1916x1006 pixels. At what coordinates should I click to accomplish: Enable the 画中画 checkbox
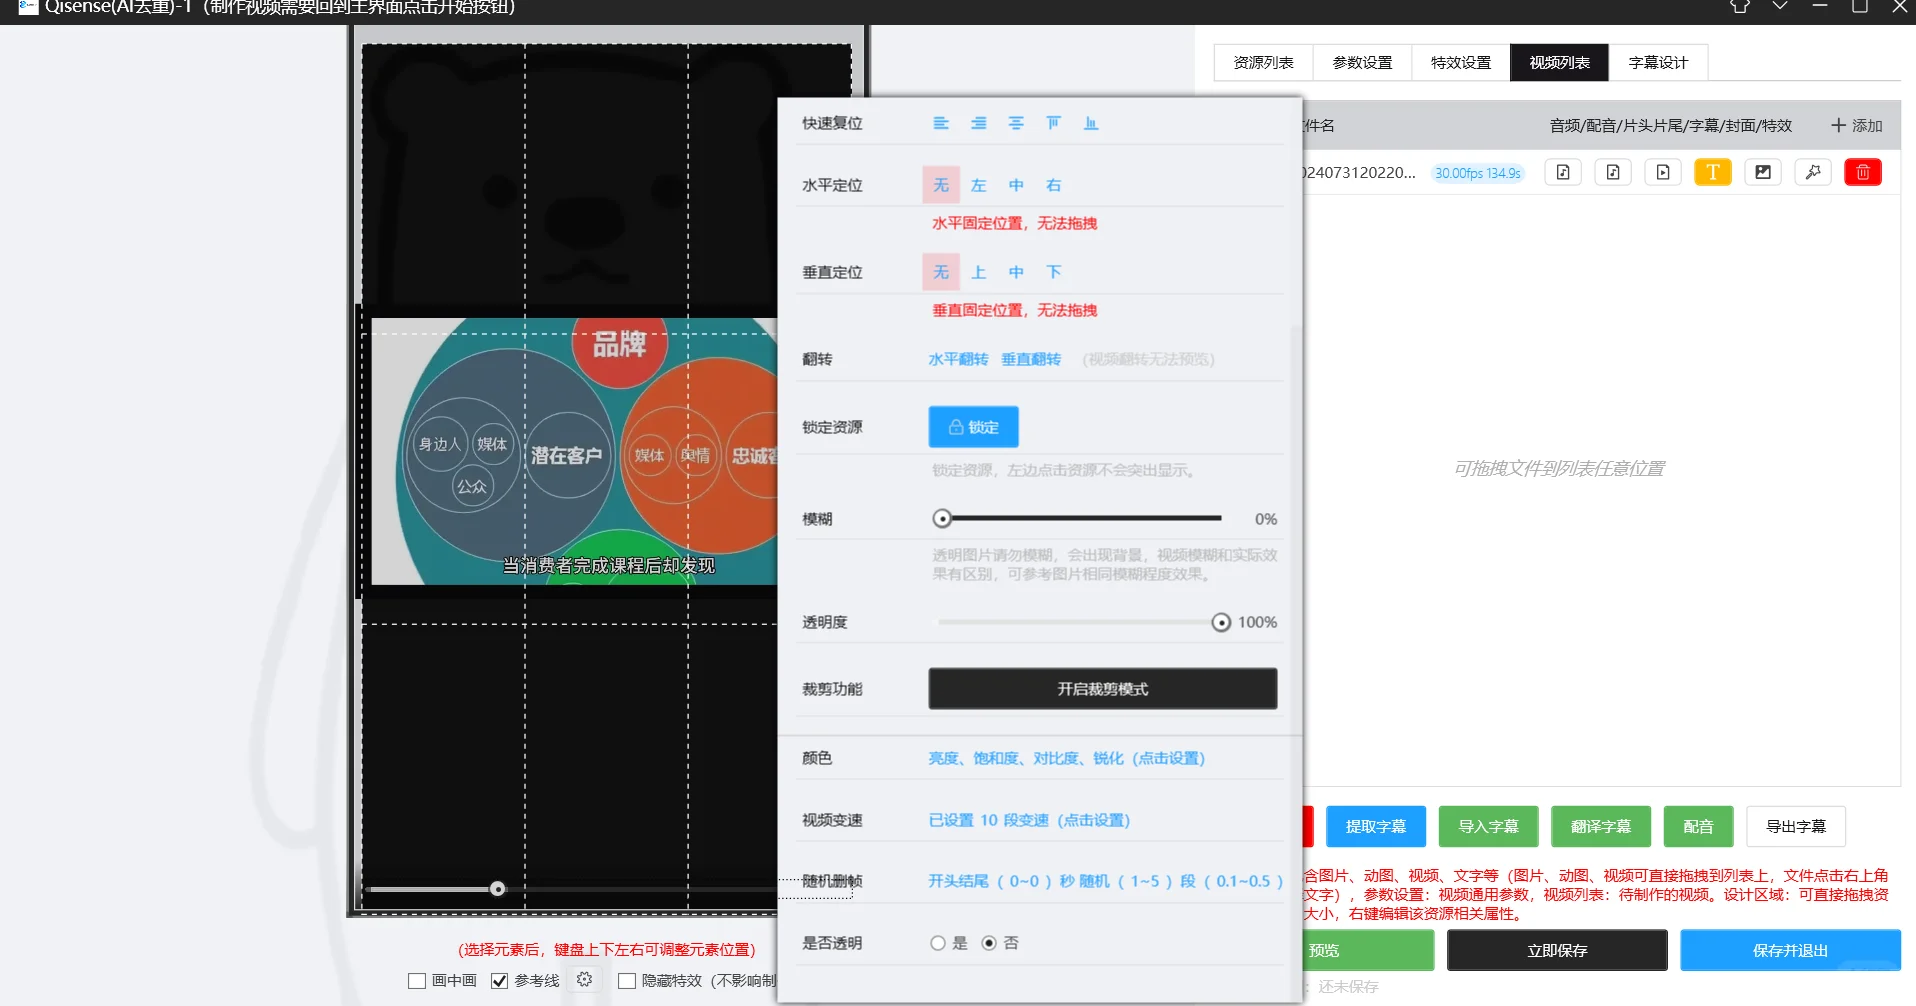tap(417, 981)
